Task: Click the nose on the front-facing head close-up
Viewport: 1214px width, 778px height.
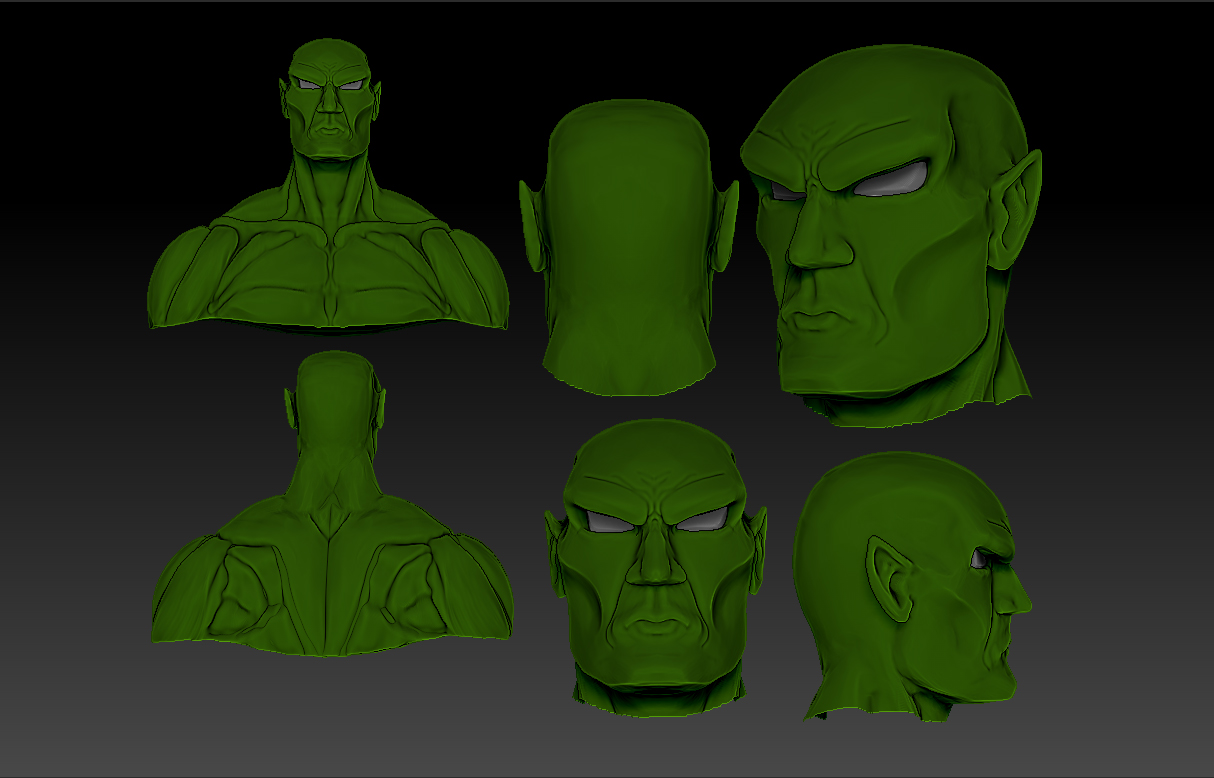Action: [x=653, y=562]
